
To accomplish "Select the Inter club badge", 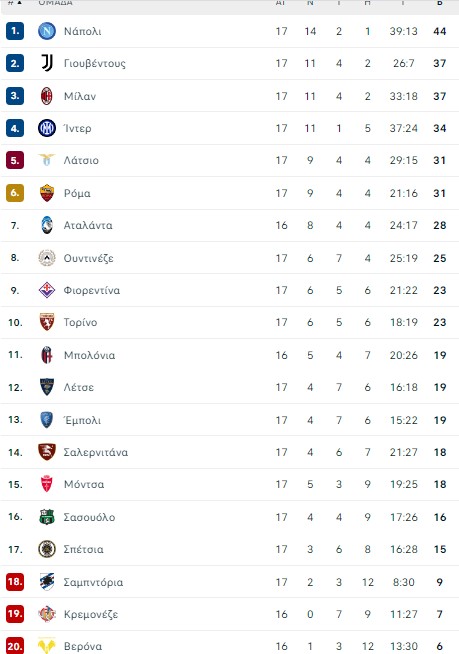I will pyautogui.click(x=47, y=128).
